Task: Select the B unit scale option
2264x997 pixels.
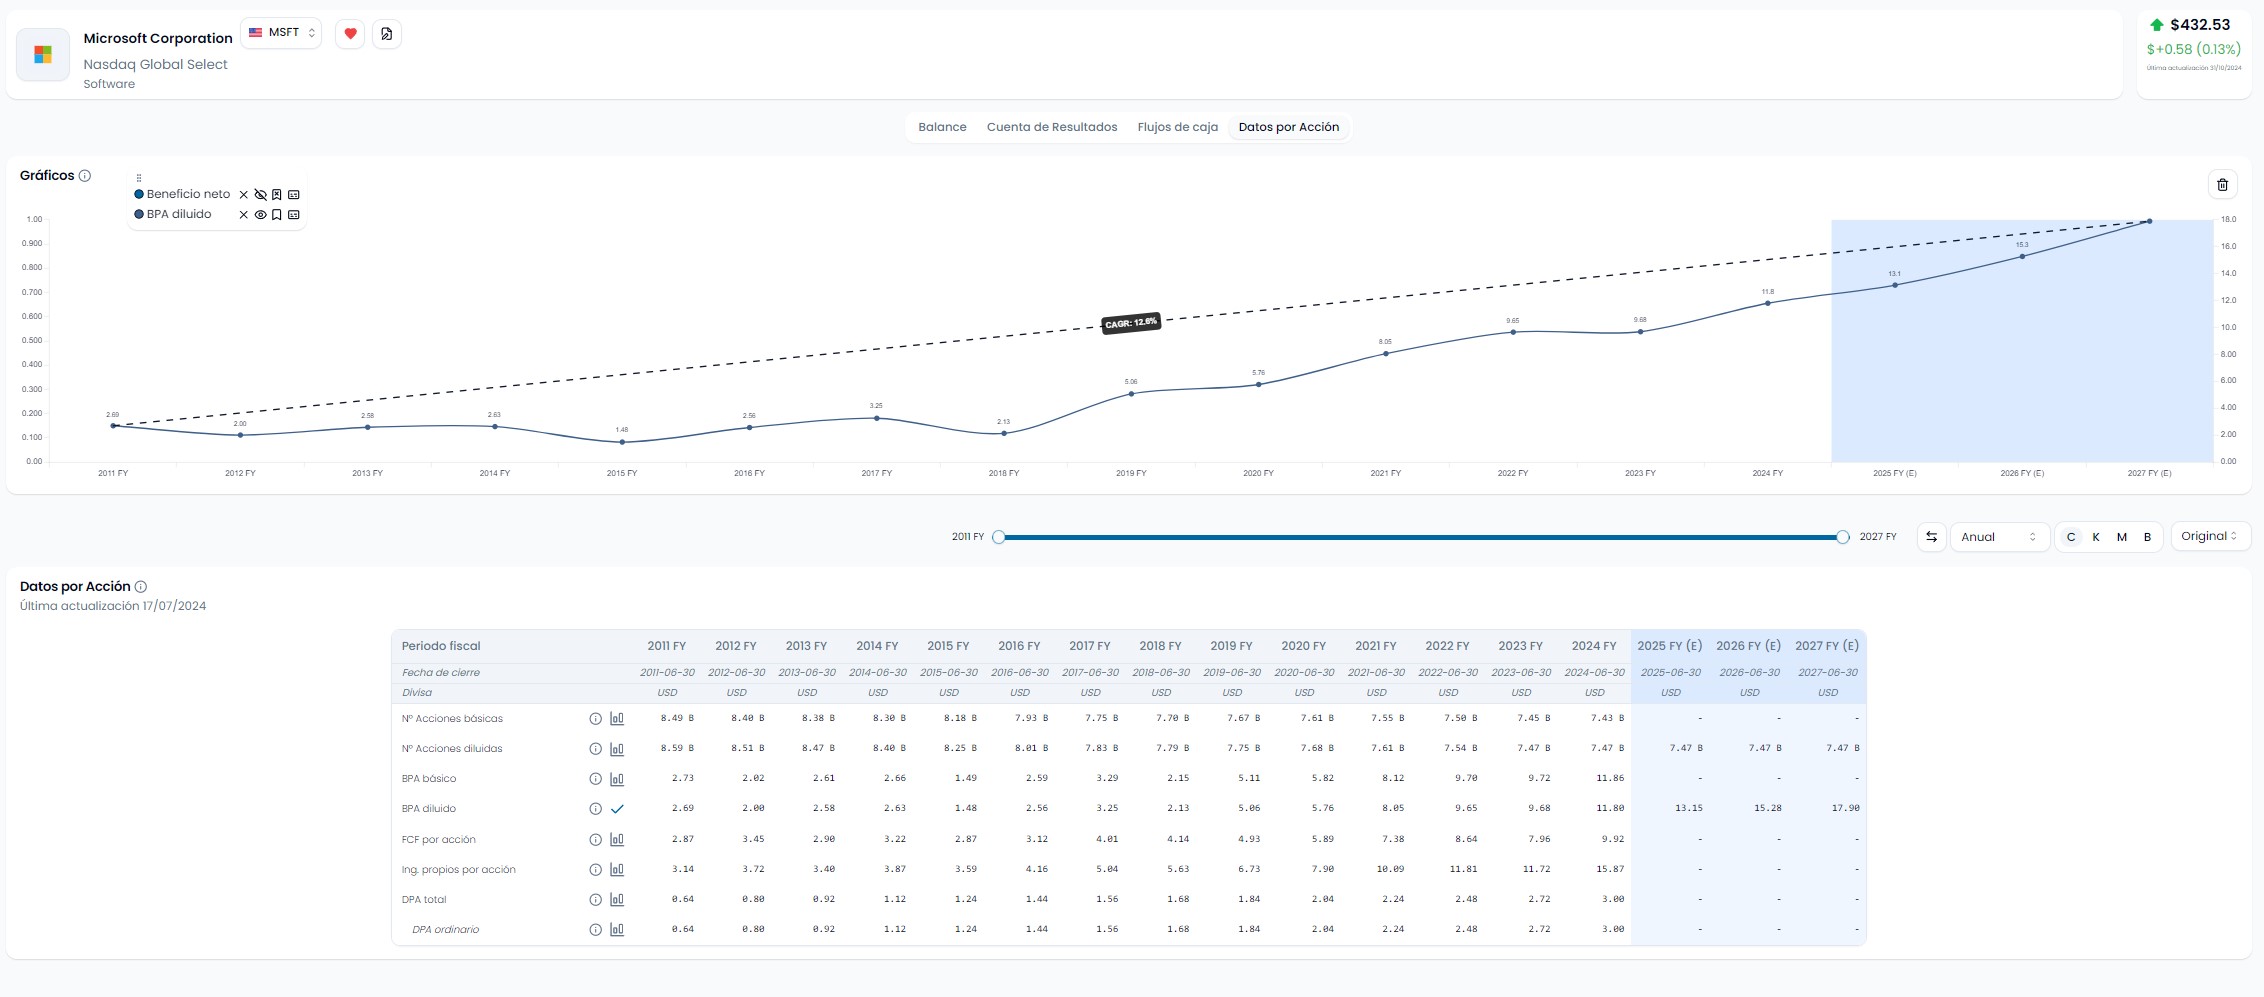Action: (x=2147, y=537)
